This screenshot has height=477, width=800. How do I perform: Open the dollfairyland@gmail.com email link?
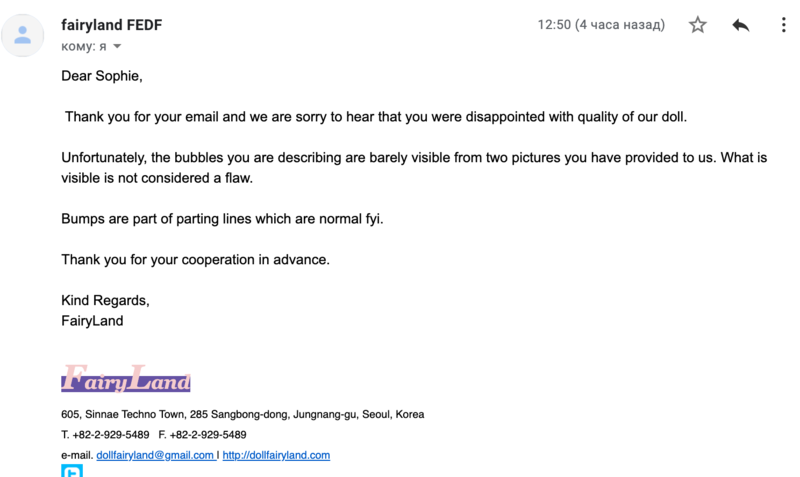point(155,455)
